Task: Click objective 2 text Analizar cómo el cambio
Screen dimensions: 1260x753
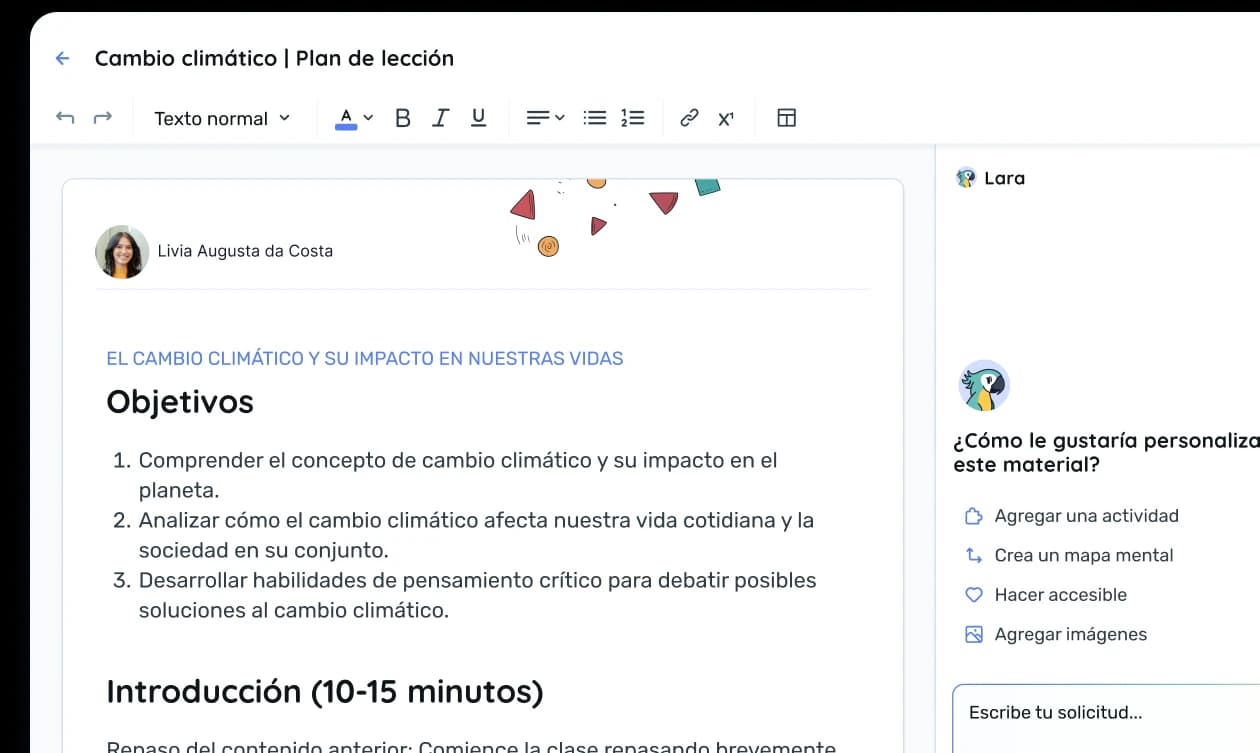Action: pyautogui.click(x=476, y=535)
